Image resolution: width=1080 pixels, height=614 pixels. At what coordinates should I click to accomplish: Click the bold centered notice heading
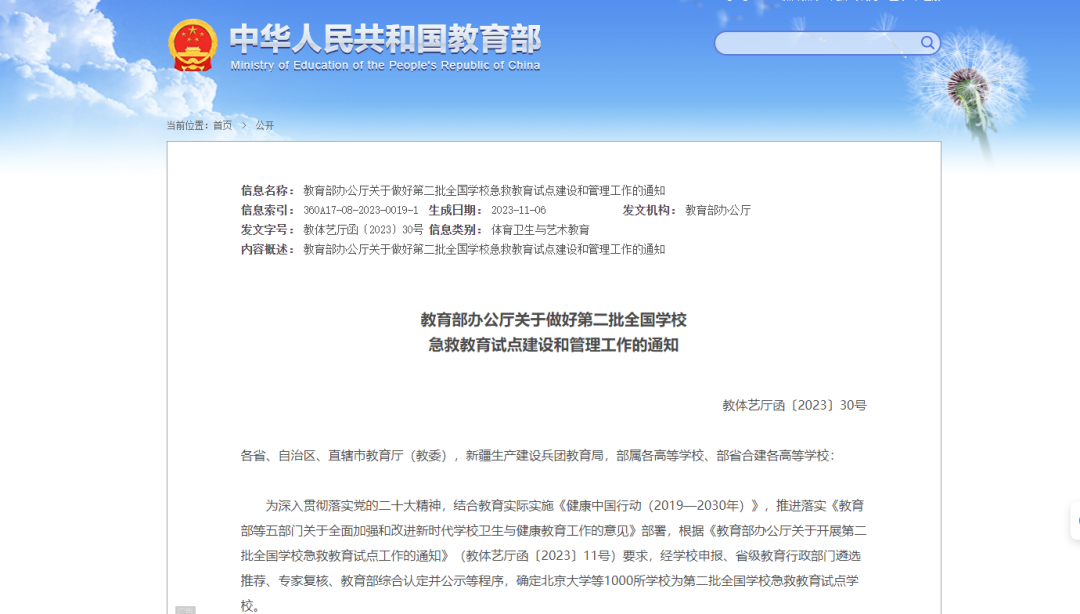click(553, 332)
